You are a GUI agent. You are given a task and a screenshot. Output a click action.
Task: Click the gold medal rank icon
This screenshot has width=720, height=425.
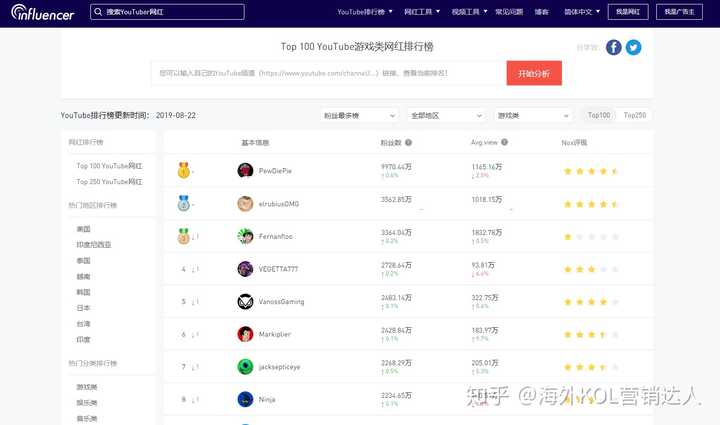click(184, 170)
